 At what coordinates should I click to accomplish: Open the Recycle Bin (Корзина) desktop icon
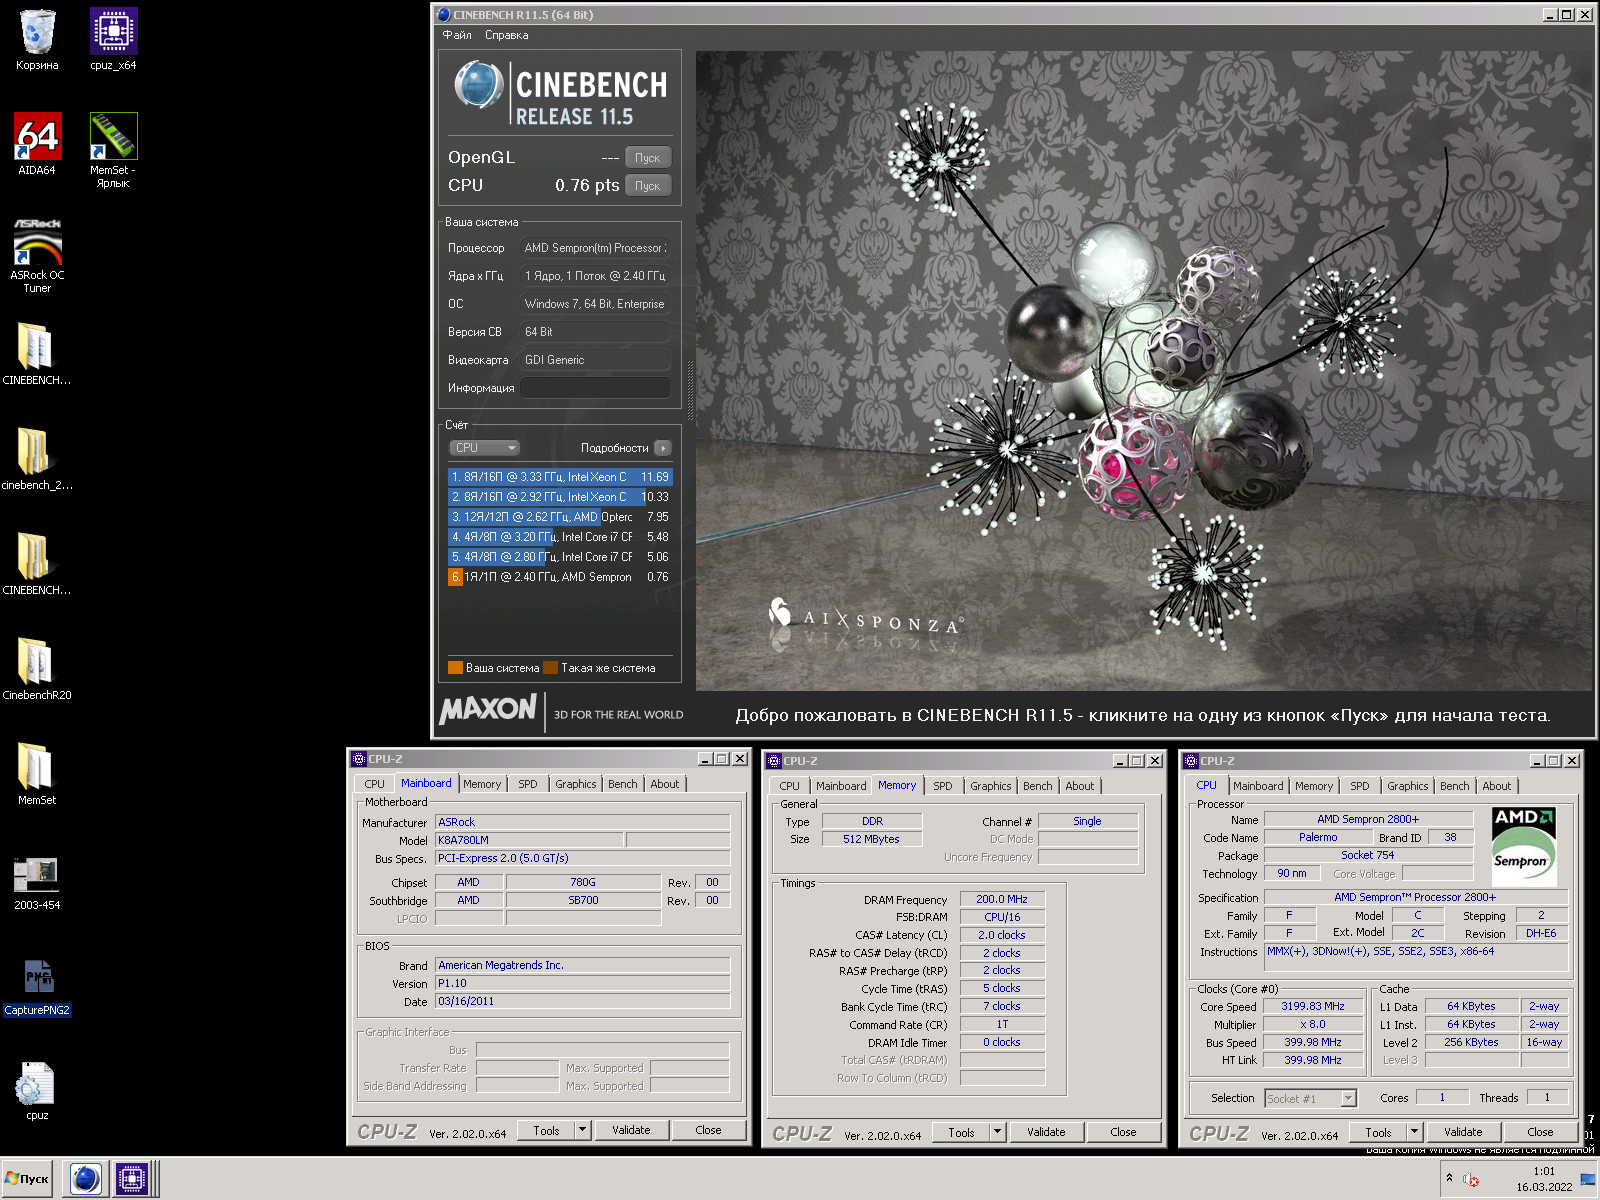click(37, 39)
